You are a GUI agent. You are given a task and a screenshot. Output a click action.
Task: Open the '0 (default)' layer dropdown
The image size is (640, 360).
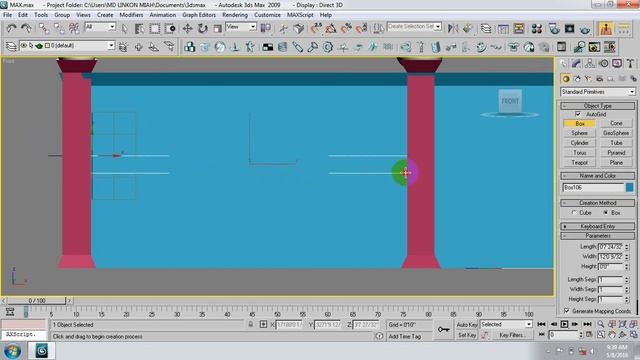[x=67, y=46]
